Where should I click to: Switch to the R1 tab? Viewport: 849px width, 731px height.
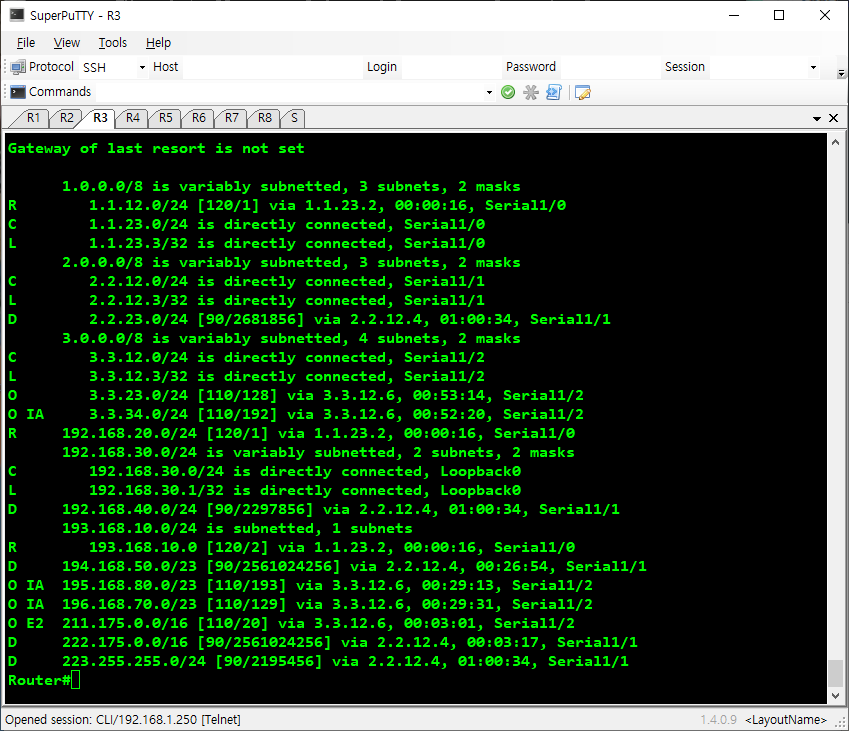(x=33, y=118)
